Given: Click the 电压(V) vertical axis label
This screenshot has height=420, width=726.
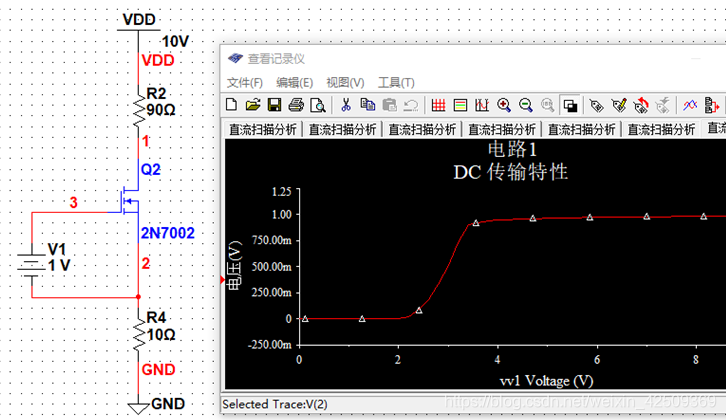Looking at the screenshot, I should click(x=235, y=265).
